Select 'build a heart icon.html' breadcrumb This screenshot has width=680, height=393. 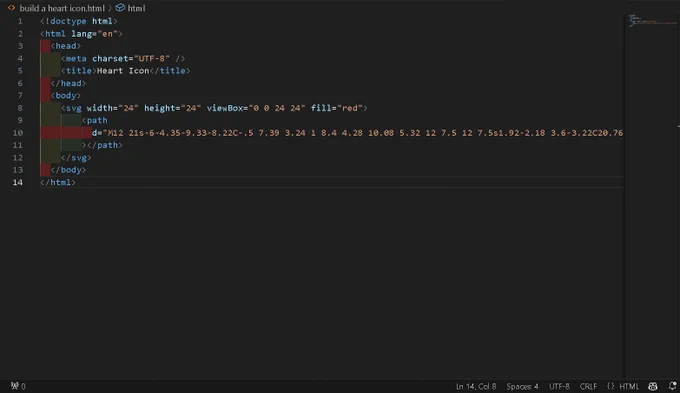pos(62,8)
